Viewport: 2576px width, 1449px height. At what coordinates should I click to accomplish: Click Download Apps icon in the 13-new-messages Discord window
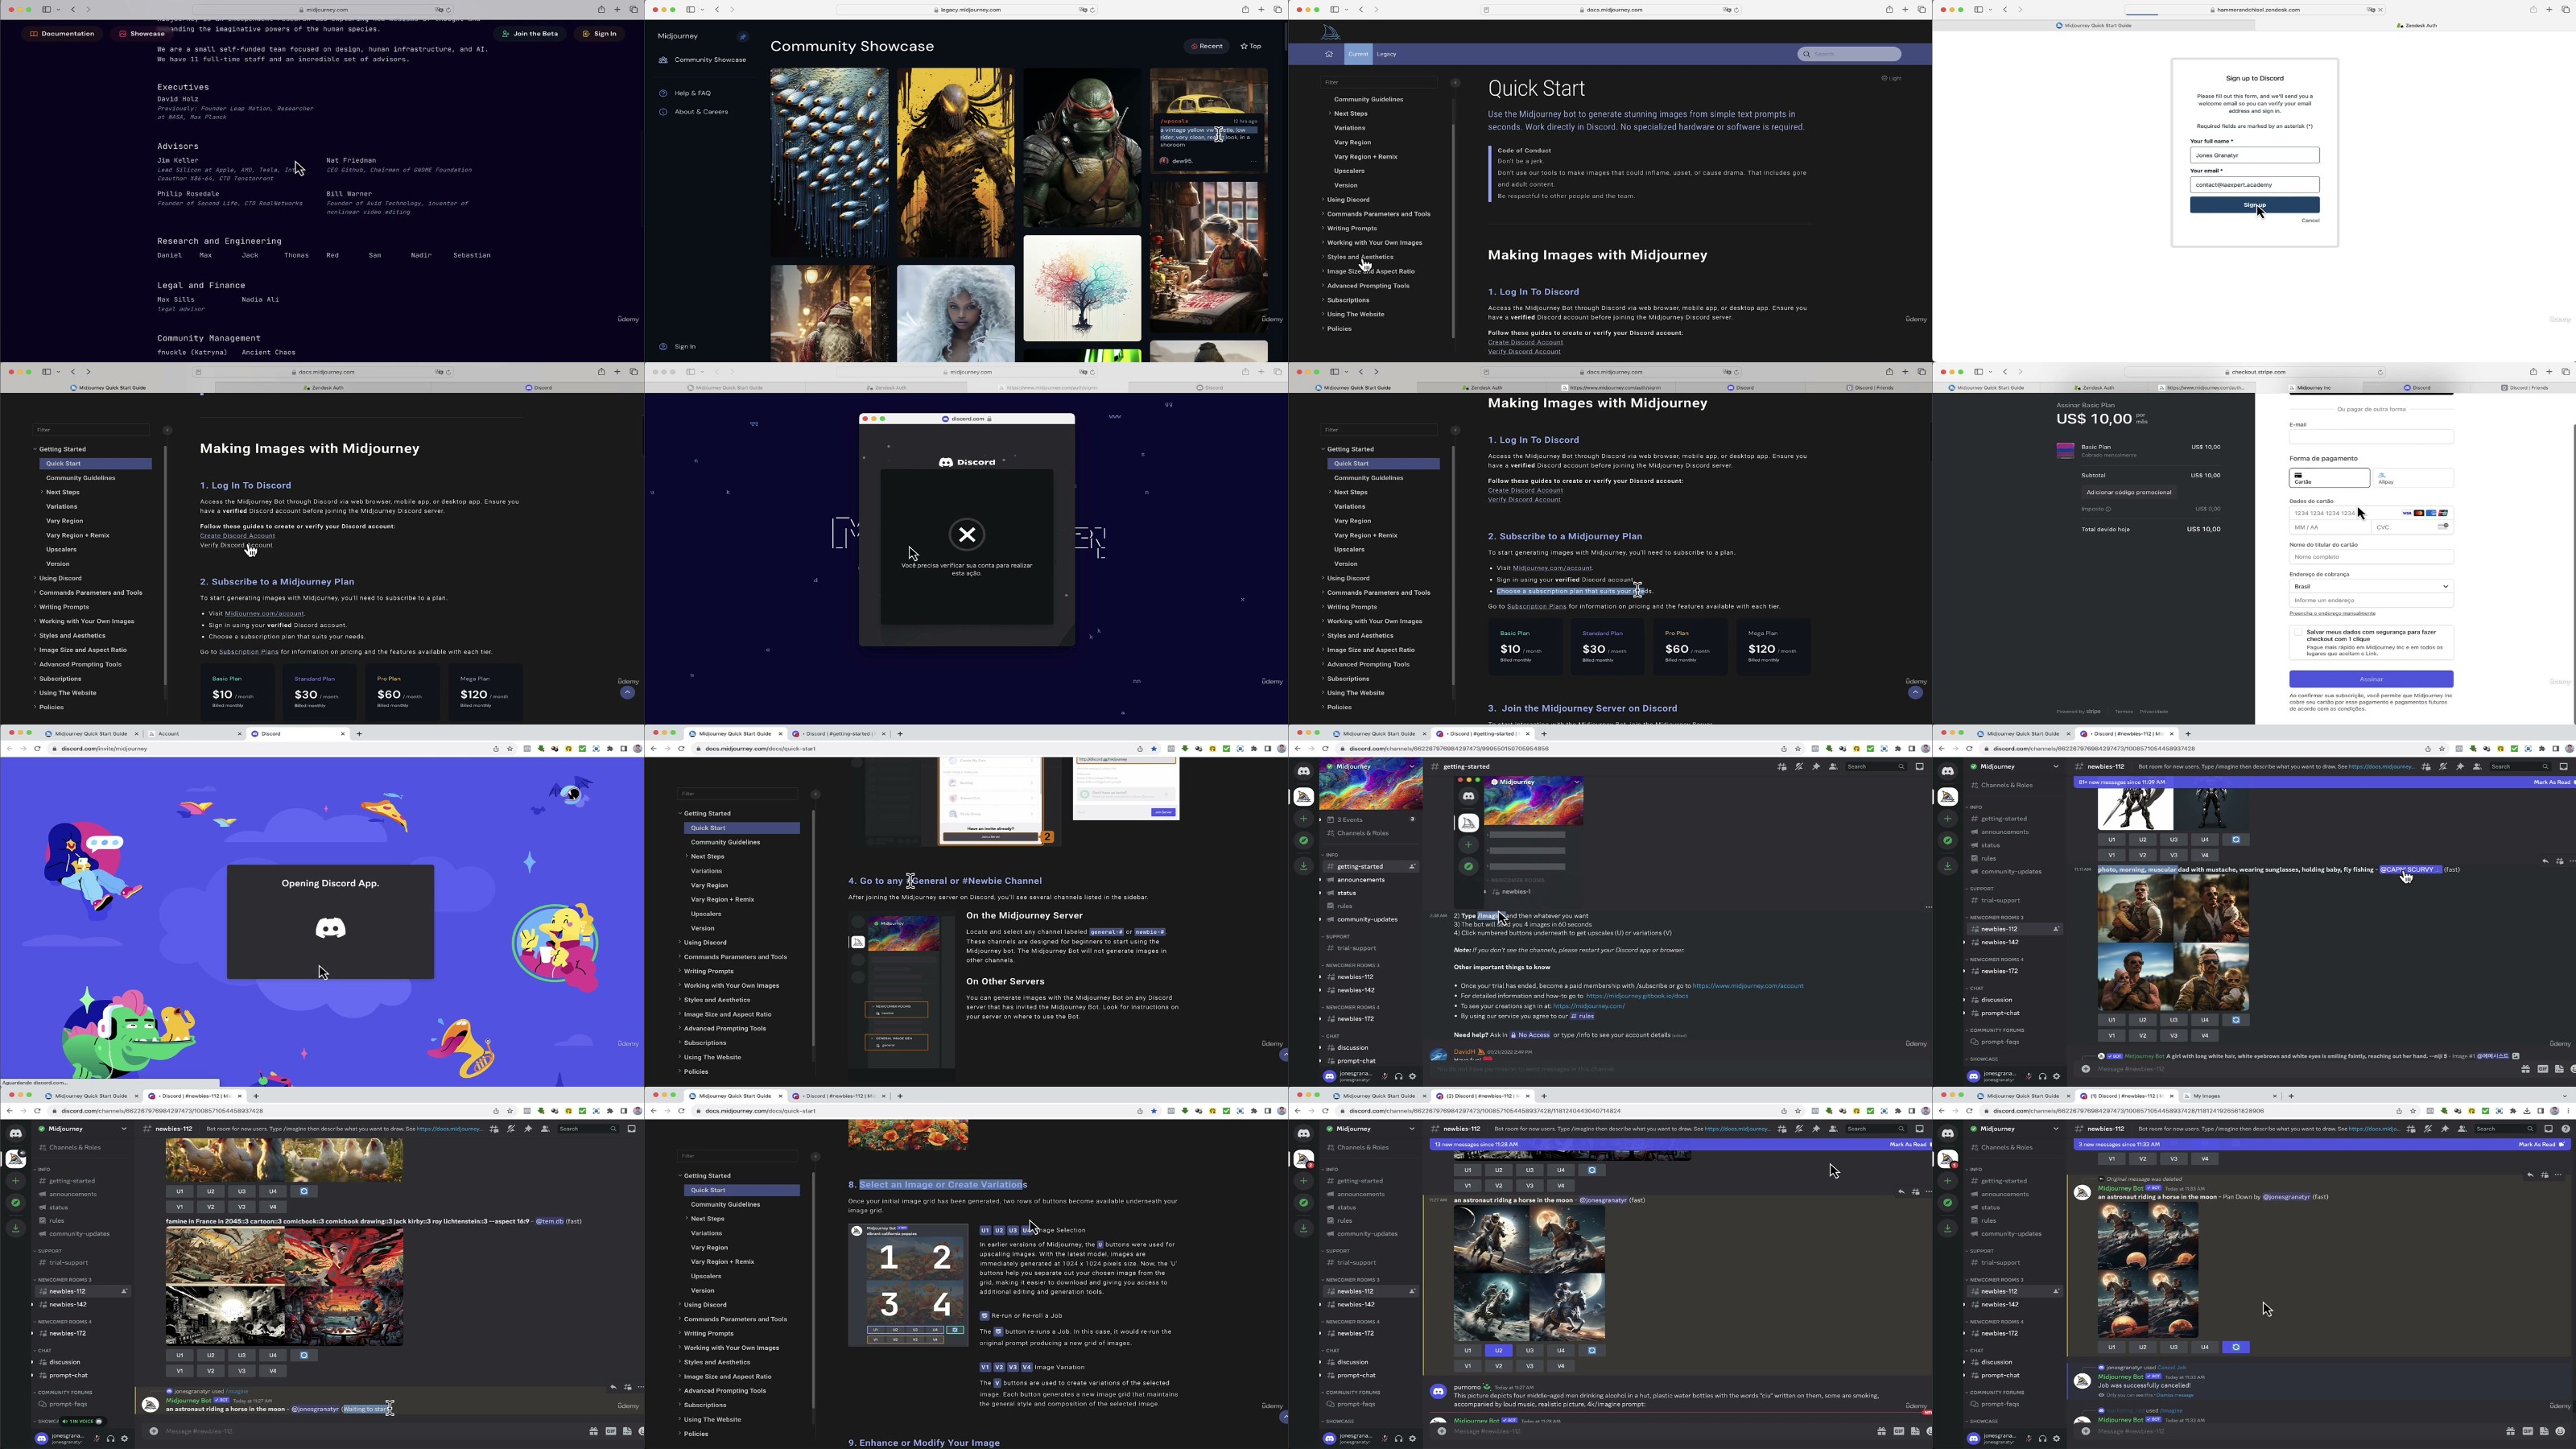pyautogui.click(x=1303, y=1228)
